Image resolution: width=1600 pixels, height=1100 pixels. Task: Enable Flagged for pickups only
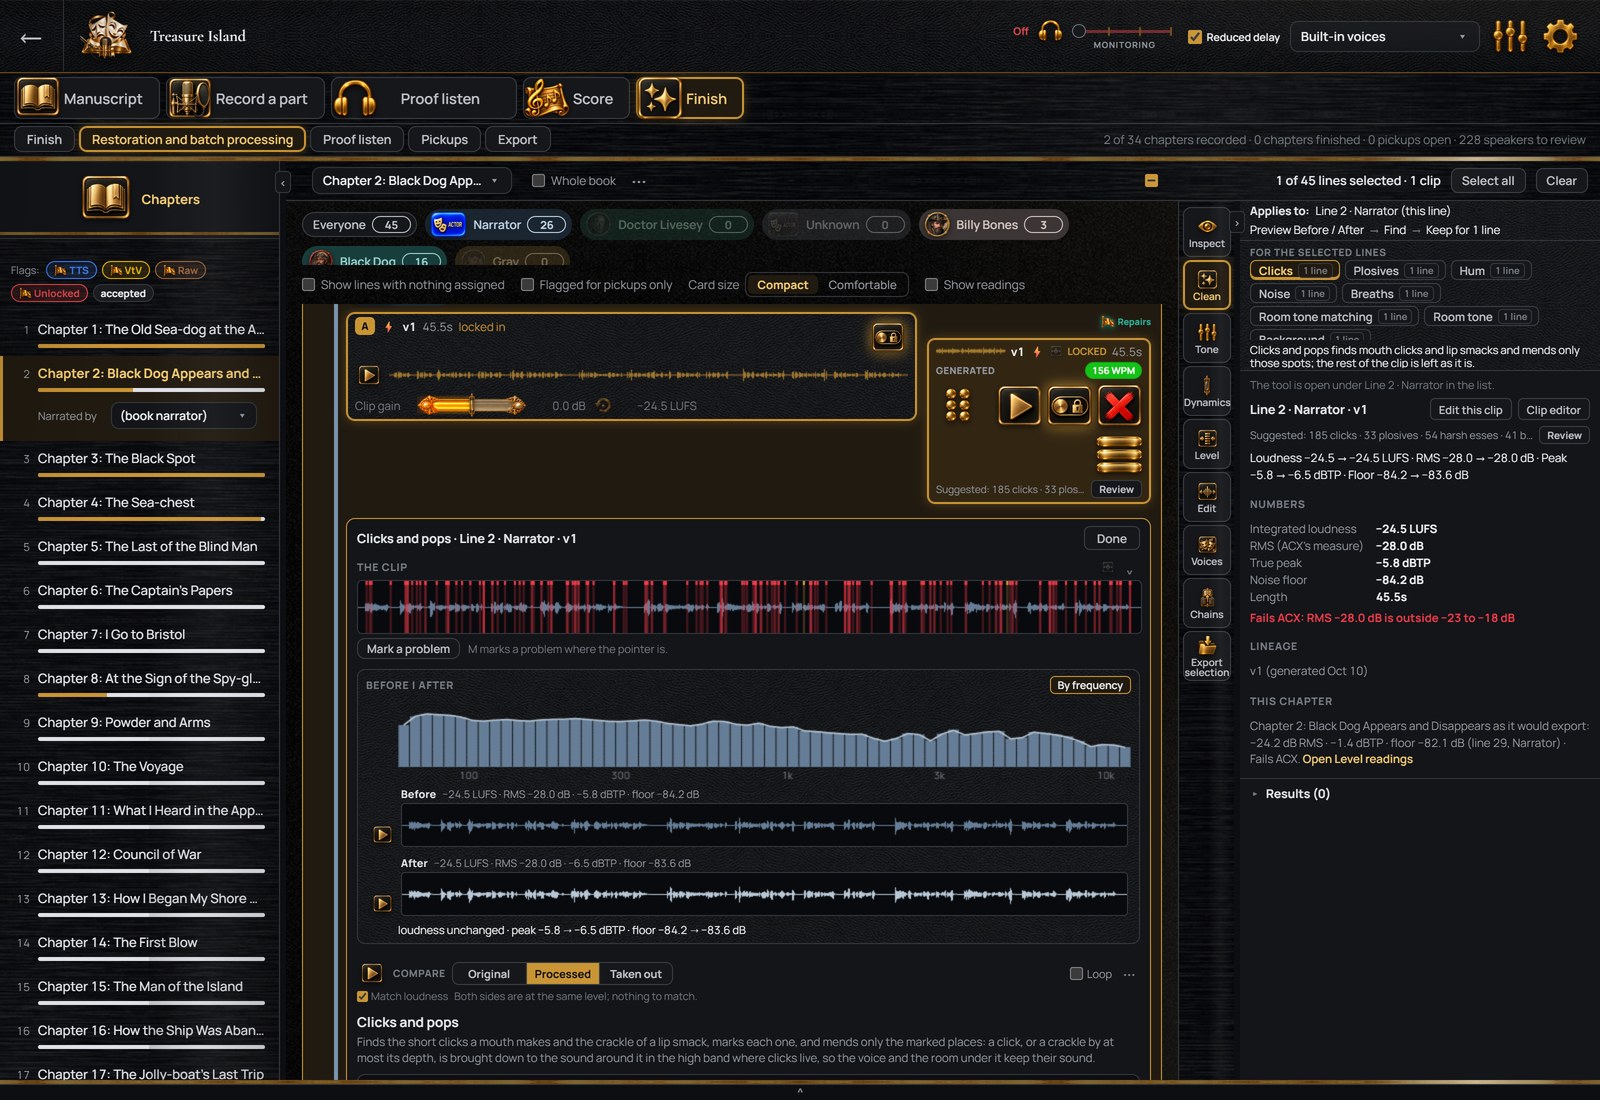[x=527, y=285]
